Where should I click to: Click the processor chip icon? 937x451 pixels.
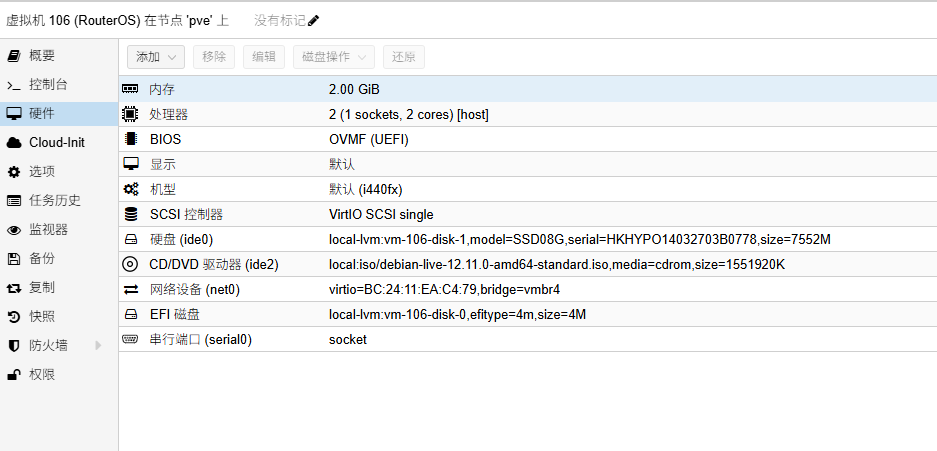(x=130, y=115)
